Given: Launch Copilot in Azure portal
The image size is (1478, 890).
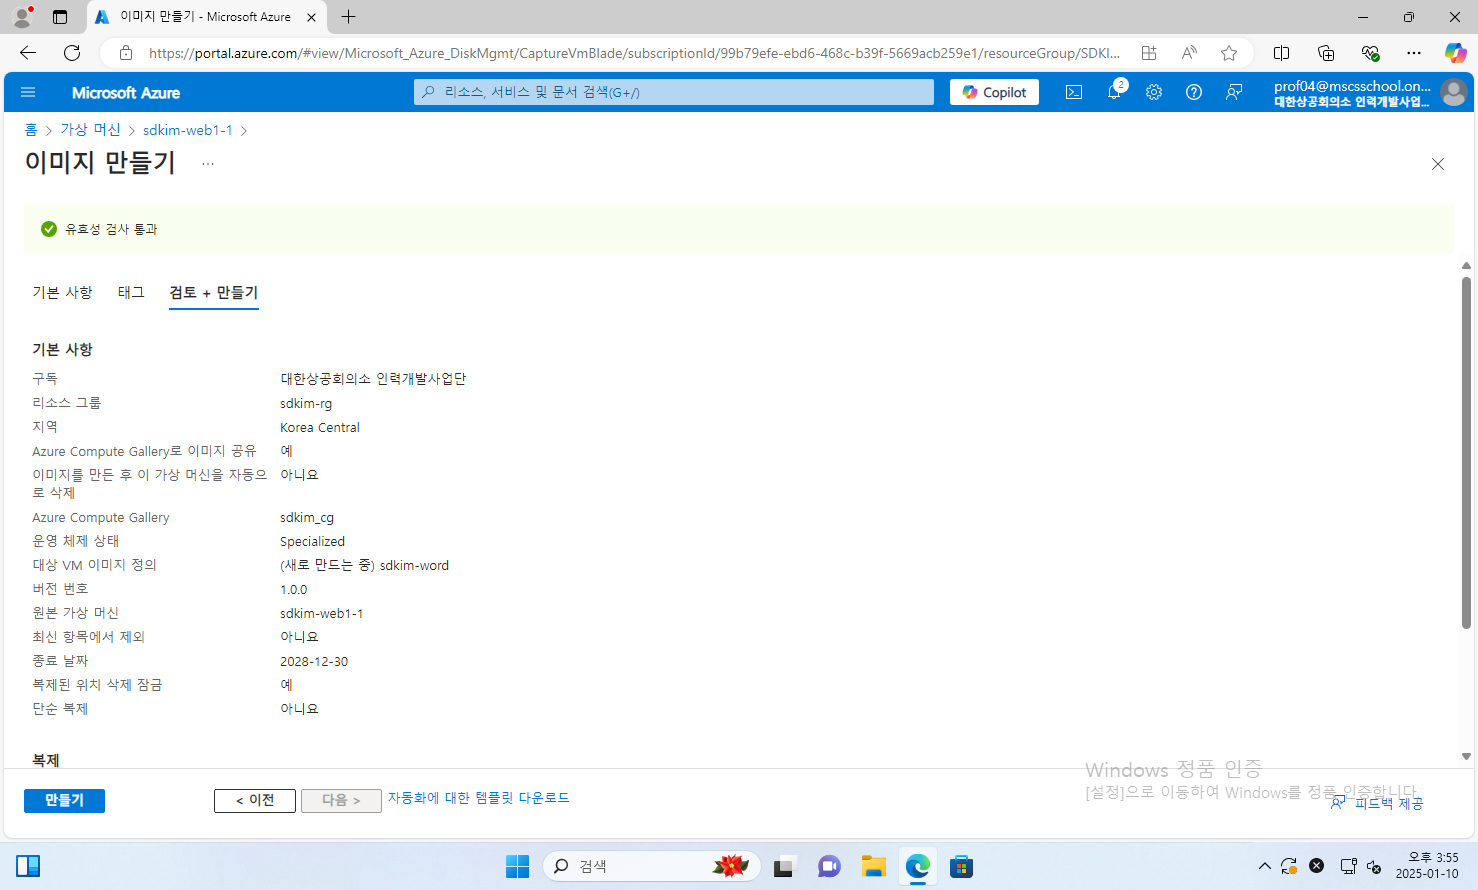Looking at the screenshot, I should click(x=995, y=92).
